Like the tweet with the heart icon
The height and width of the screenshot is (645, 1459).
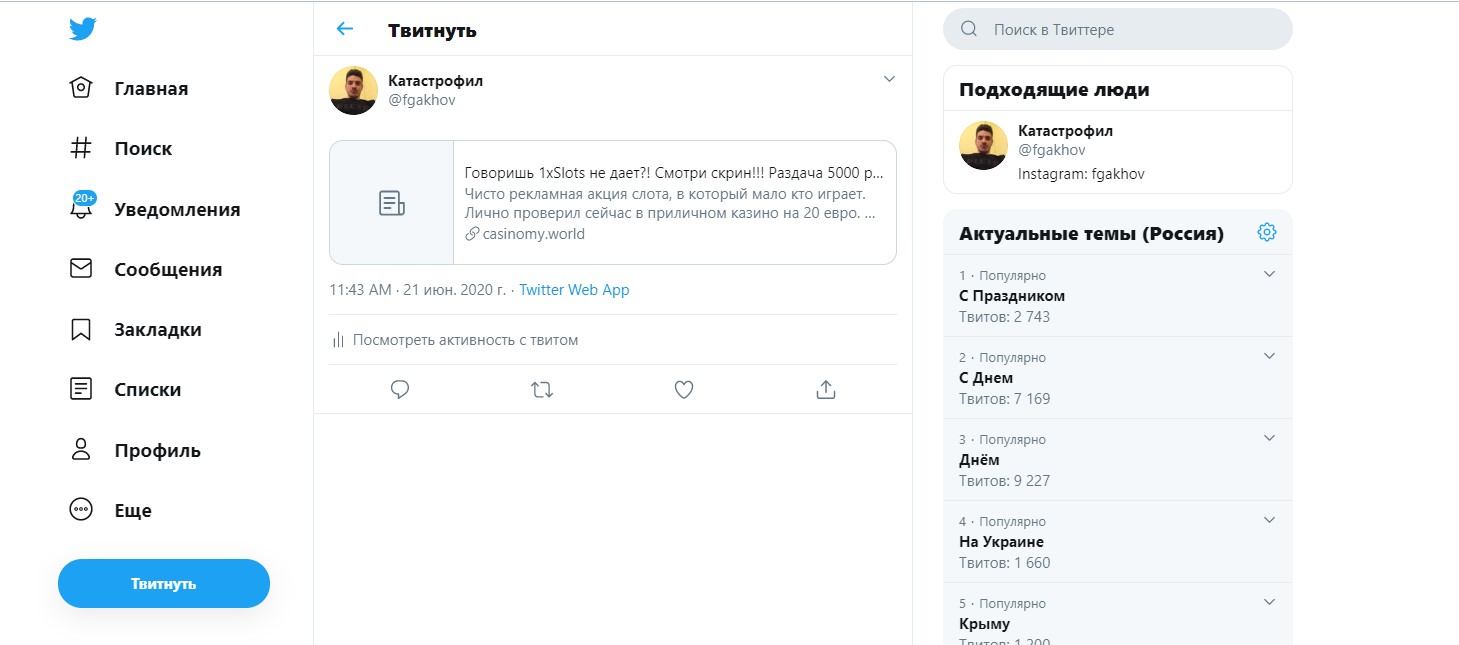pyautogui.click(x=683, y=389)
